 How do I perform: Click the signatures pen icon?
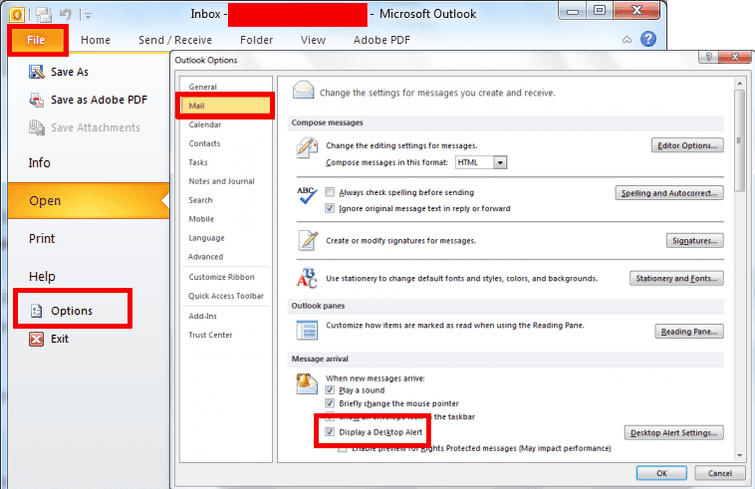(308, 240)
